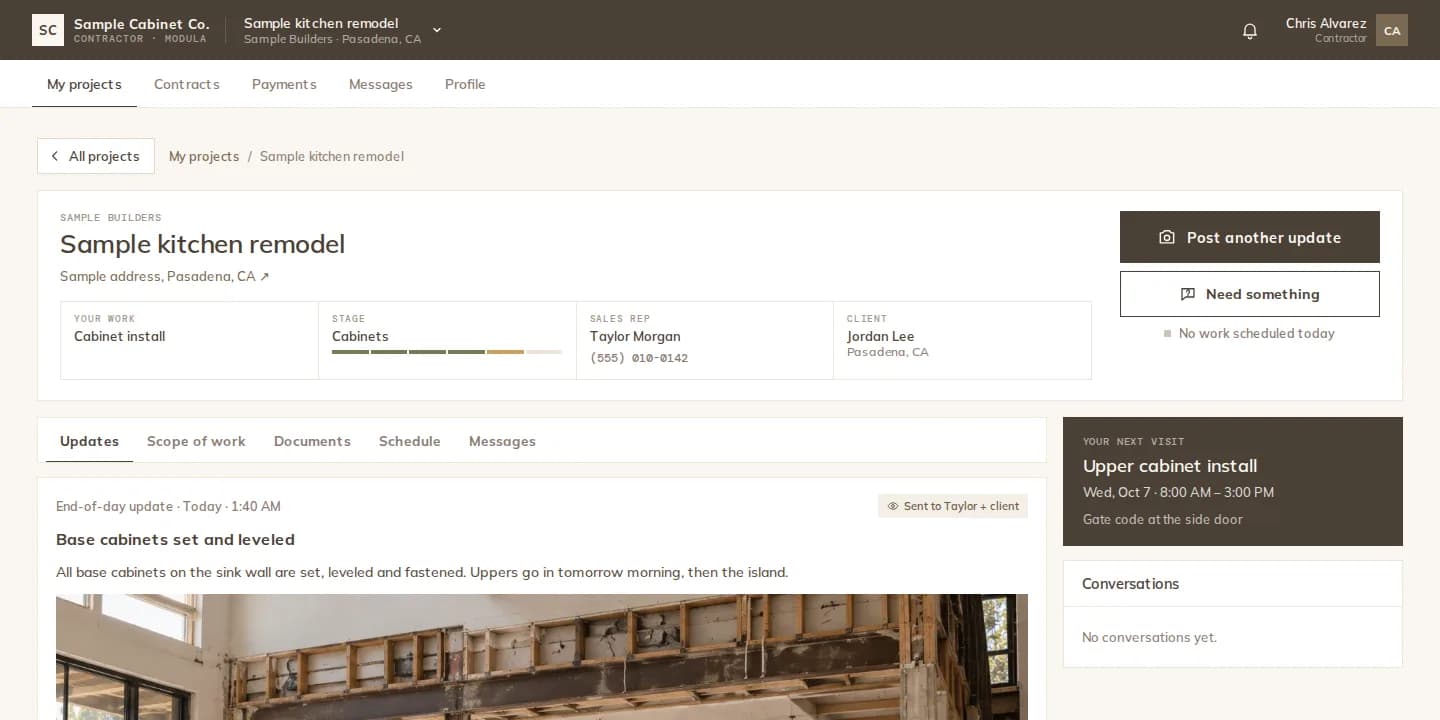
Task: Click camera icon in Post another update
Action: pos(1166,237)
